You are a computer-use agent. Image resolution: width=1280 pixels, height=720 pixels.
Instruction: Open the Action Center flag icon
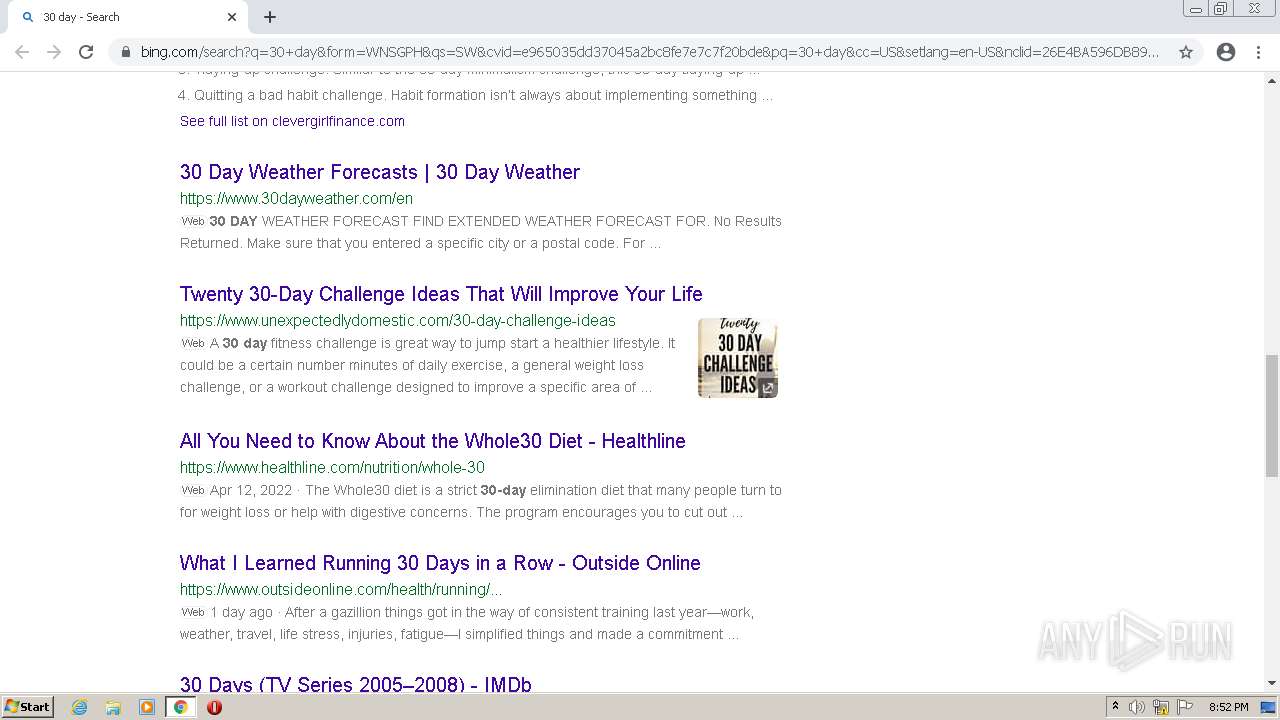(1185, 707)
